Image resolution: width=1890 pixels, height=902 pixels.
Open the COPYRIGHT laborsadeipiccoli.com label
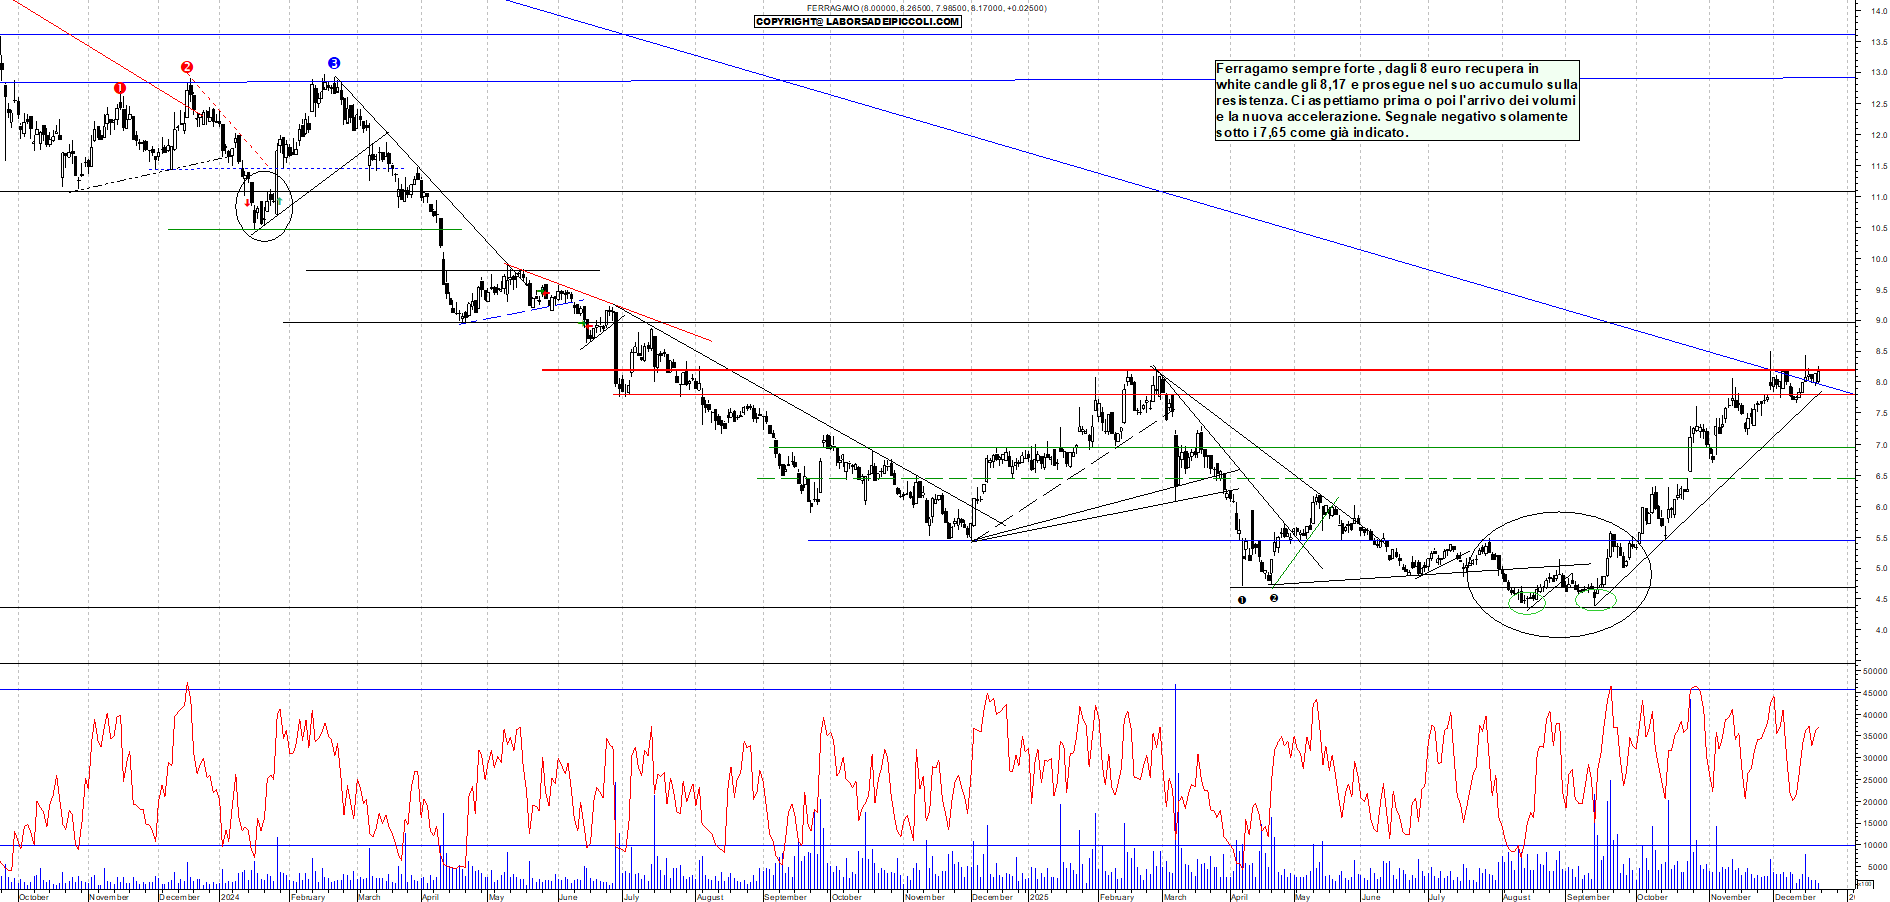point(858,21)
